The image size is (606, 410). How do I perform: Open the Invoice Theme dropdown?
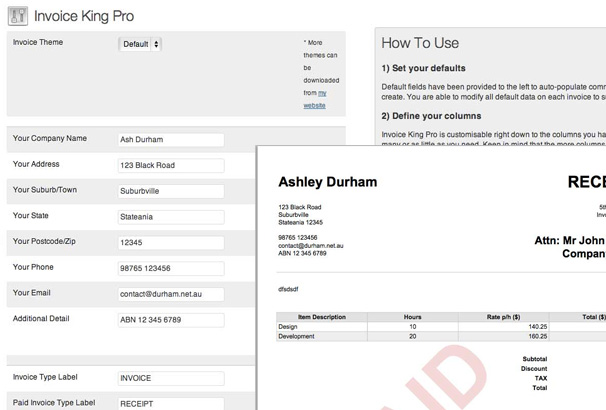pos(140,44)
